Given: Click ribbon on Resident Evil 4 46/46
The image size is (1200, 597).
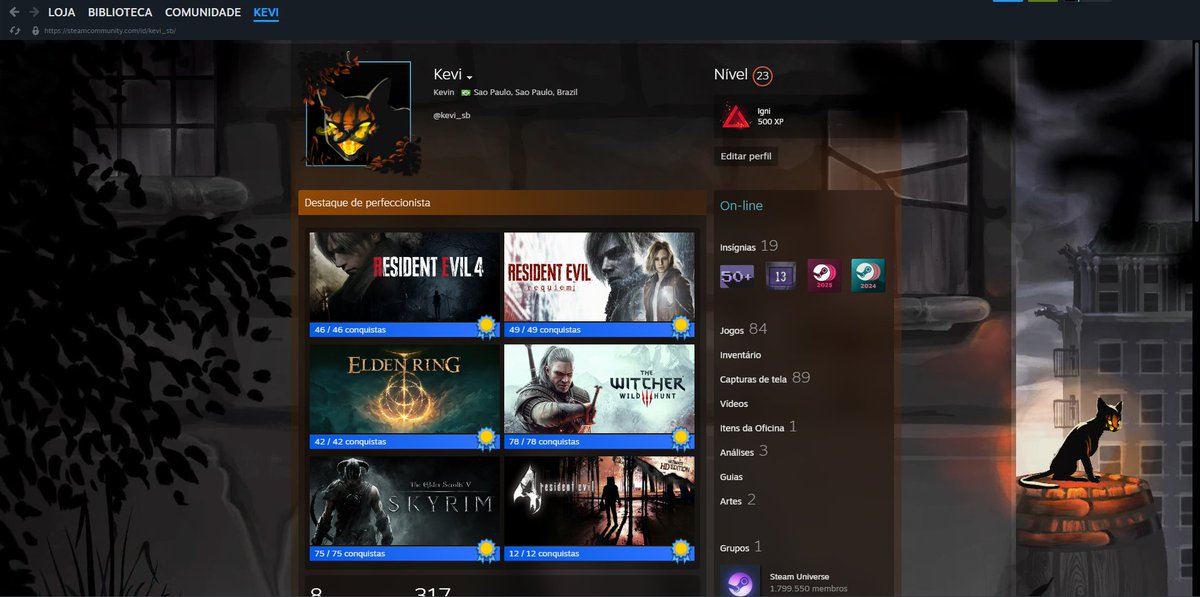Looking at the screenshot, I should click(487, 327).
